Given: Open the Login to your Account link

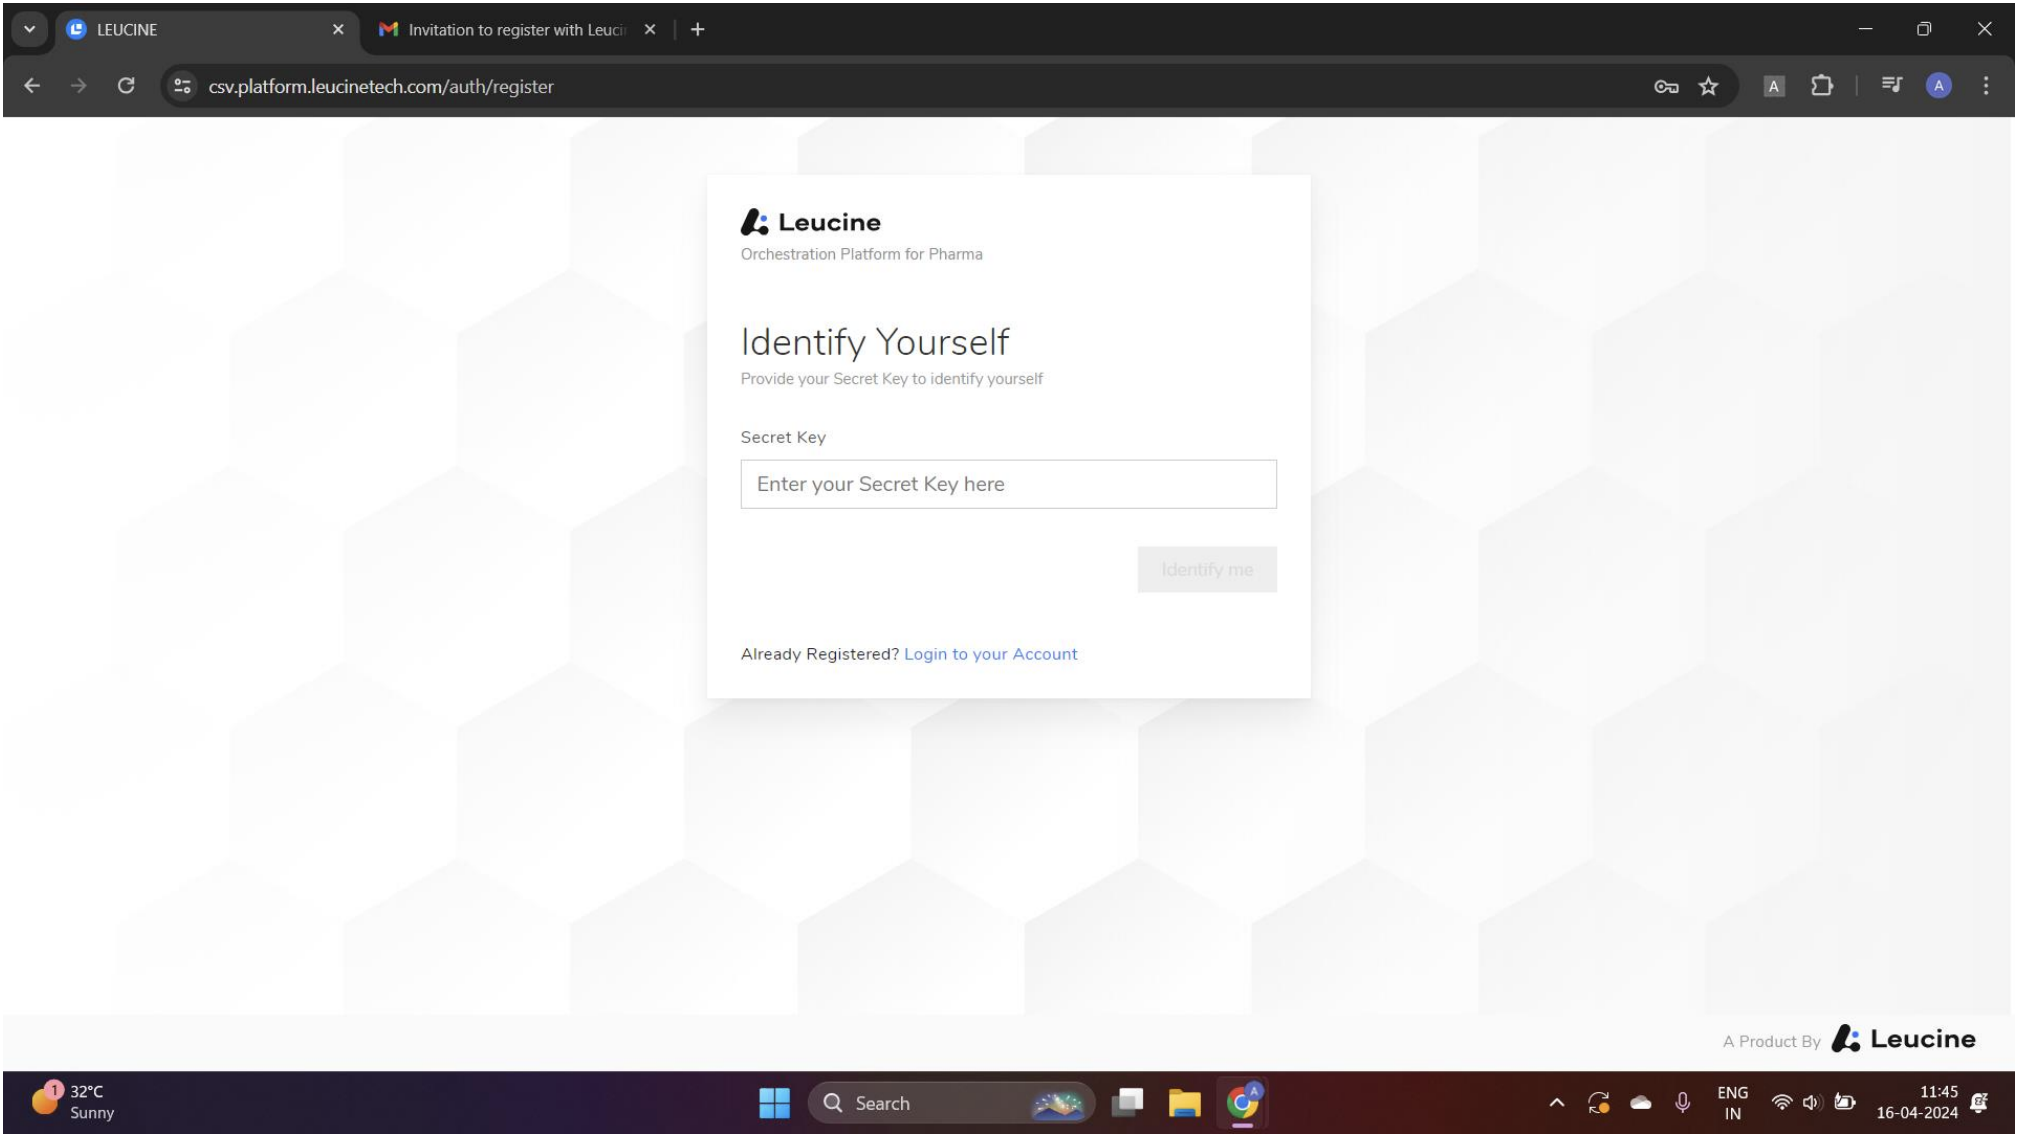Looking at the screenshot, I should point(990,654).
